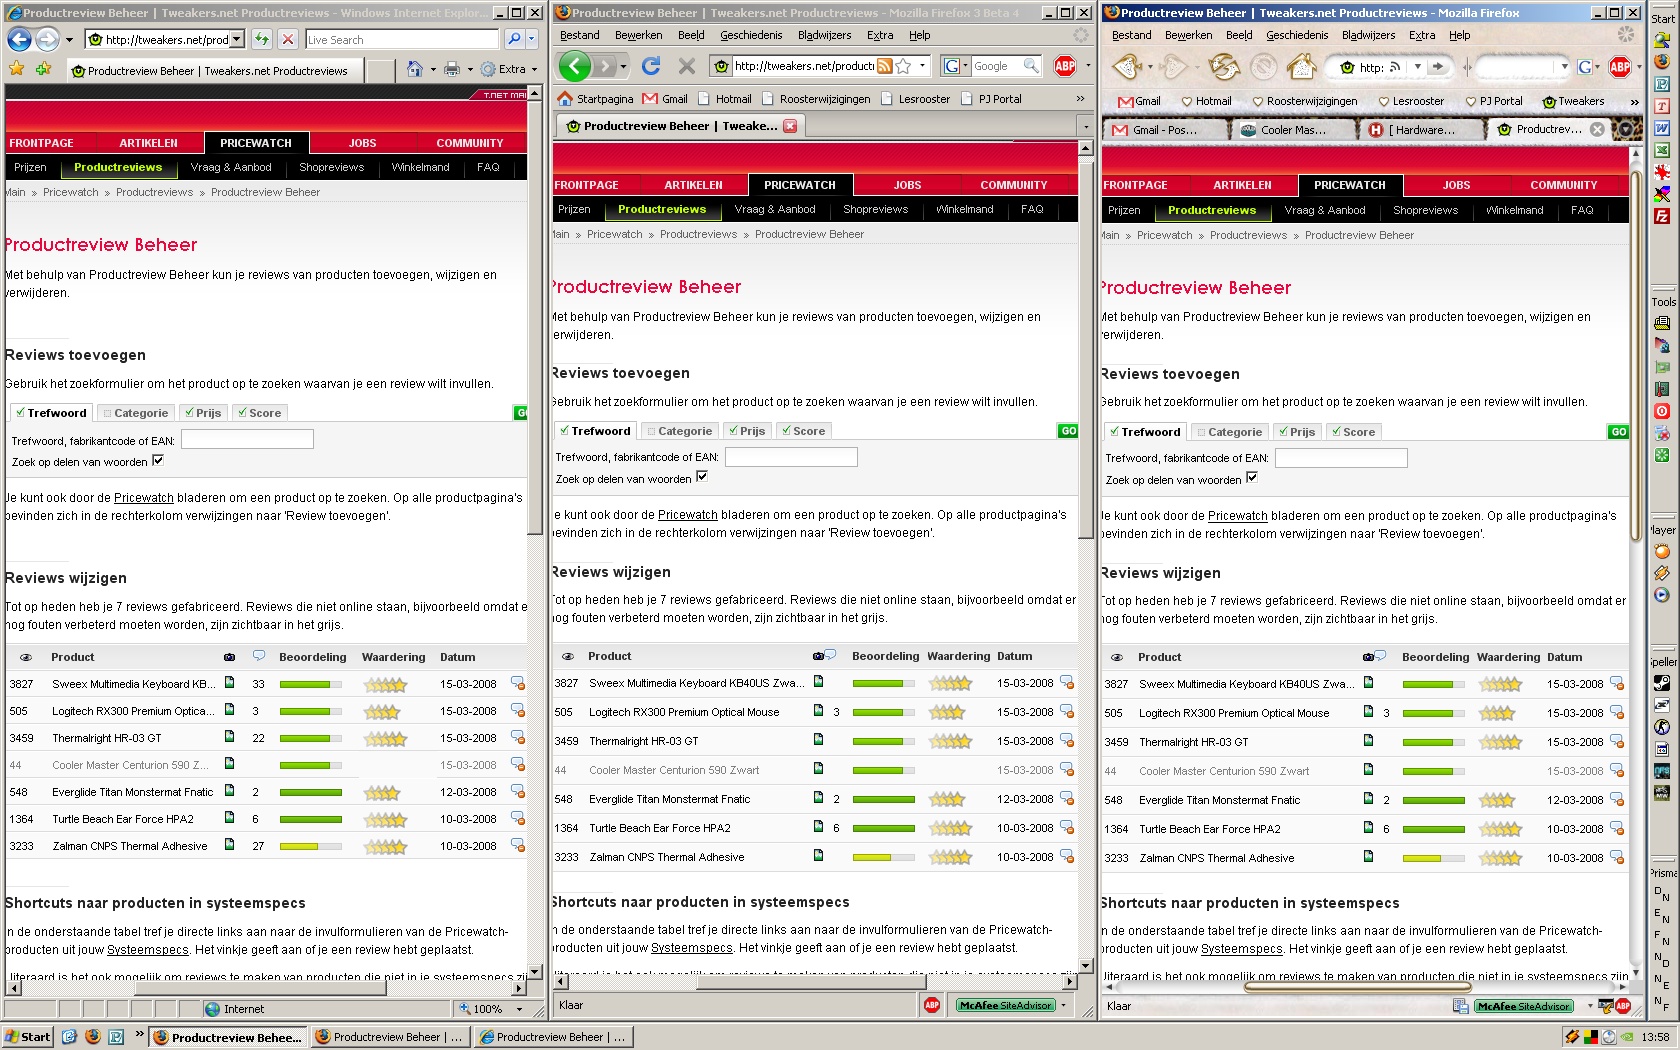Click the green GO button in Firefox 3 Beta page

tap(1068, 431)
